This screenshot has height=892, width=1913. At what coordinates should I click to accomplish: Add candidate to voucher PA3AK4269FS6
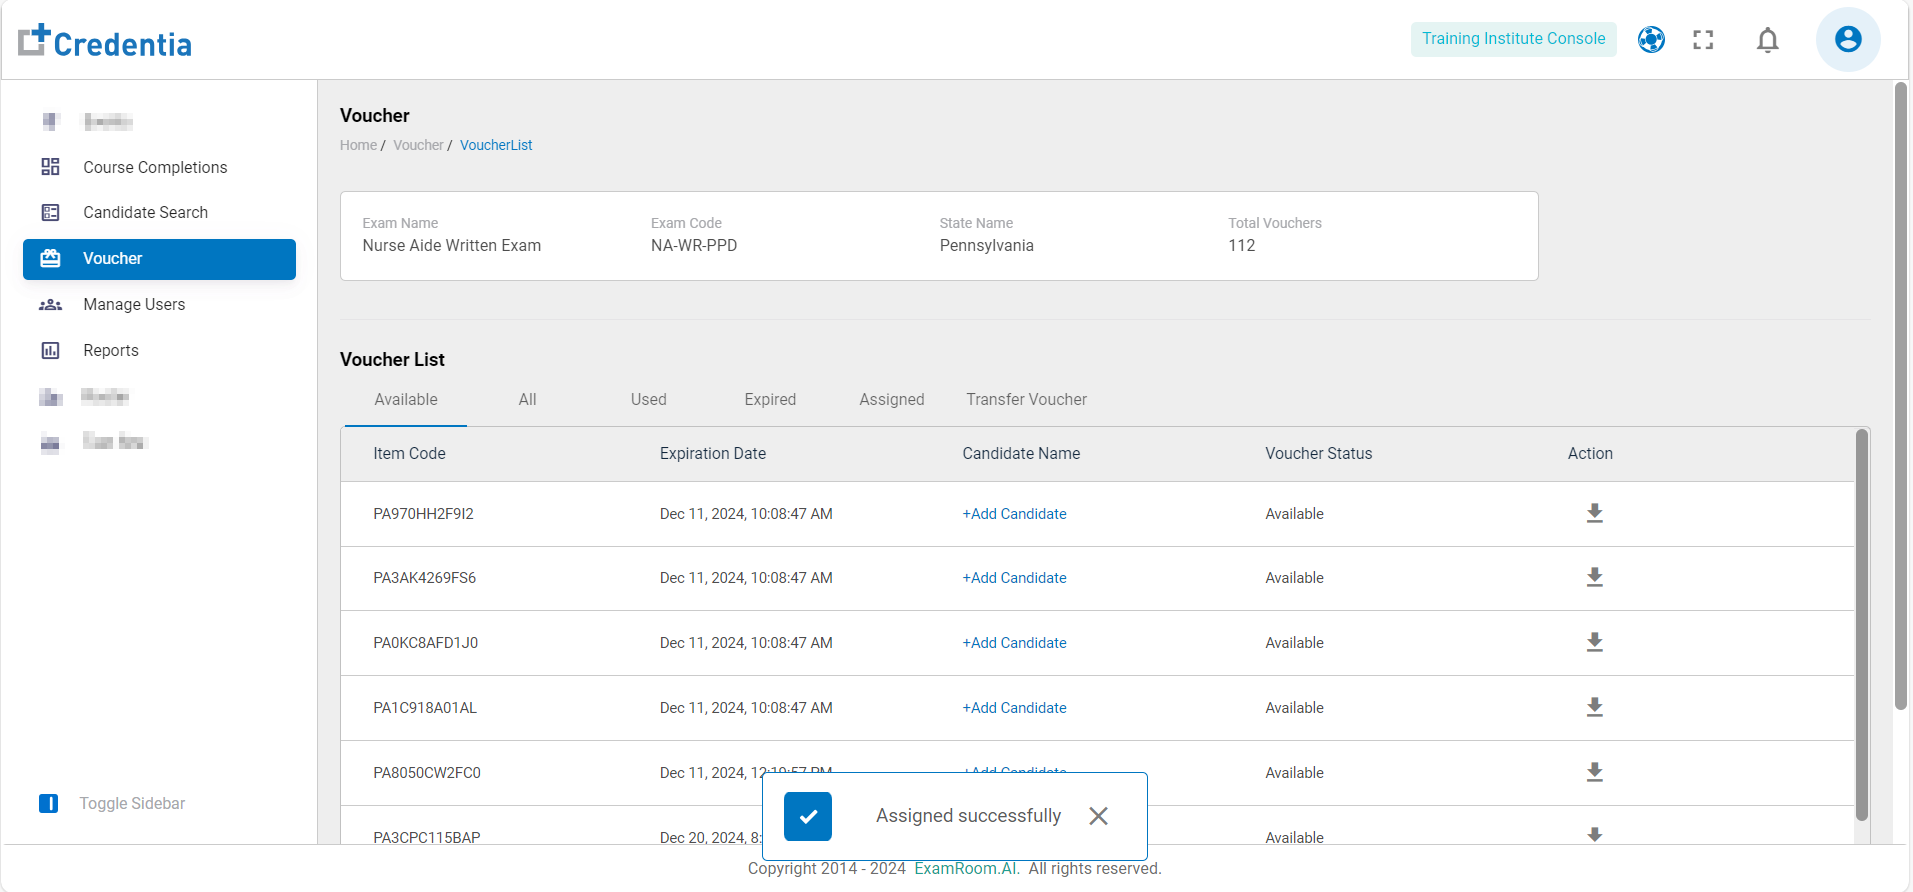[x=1014, y=578]
